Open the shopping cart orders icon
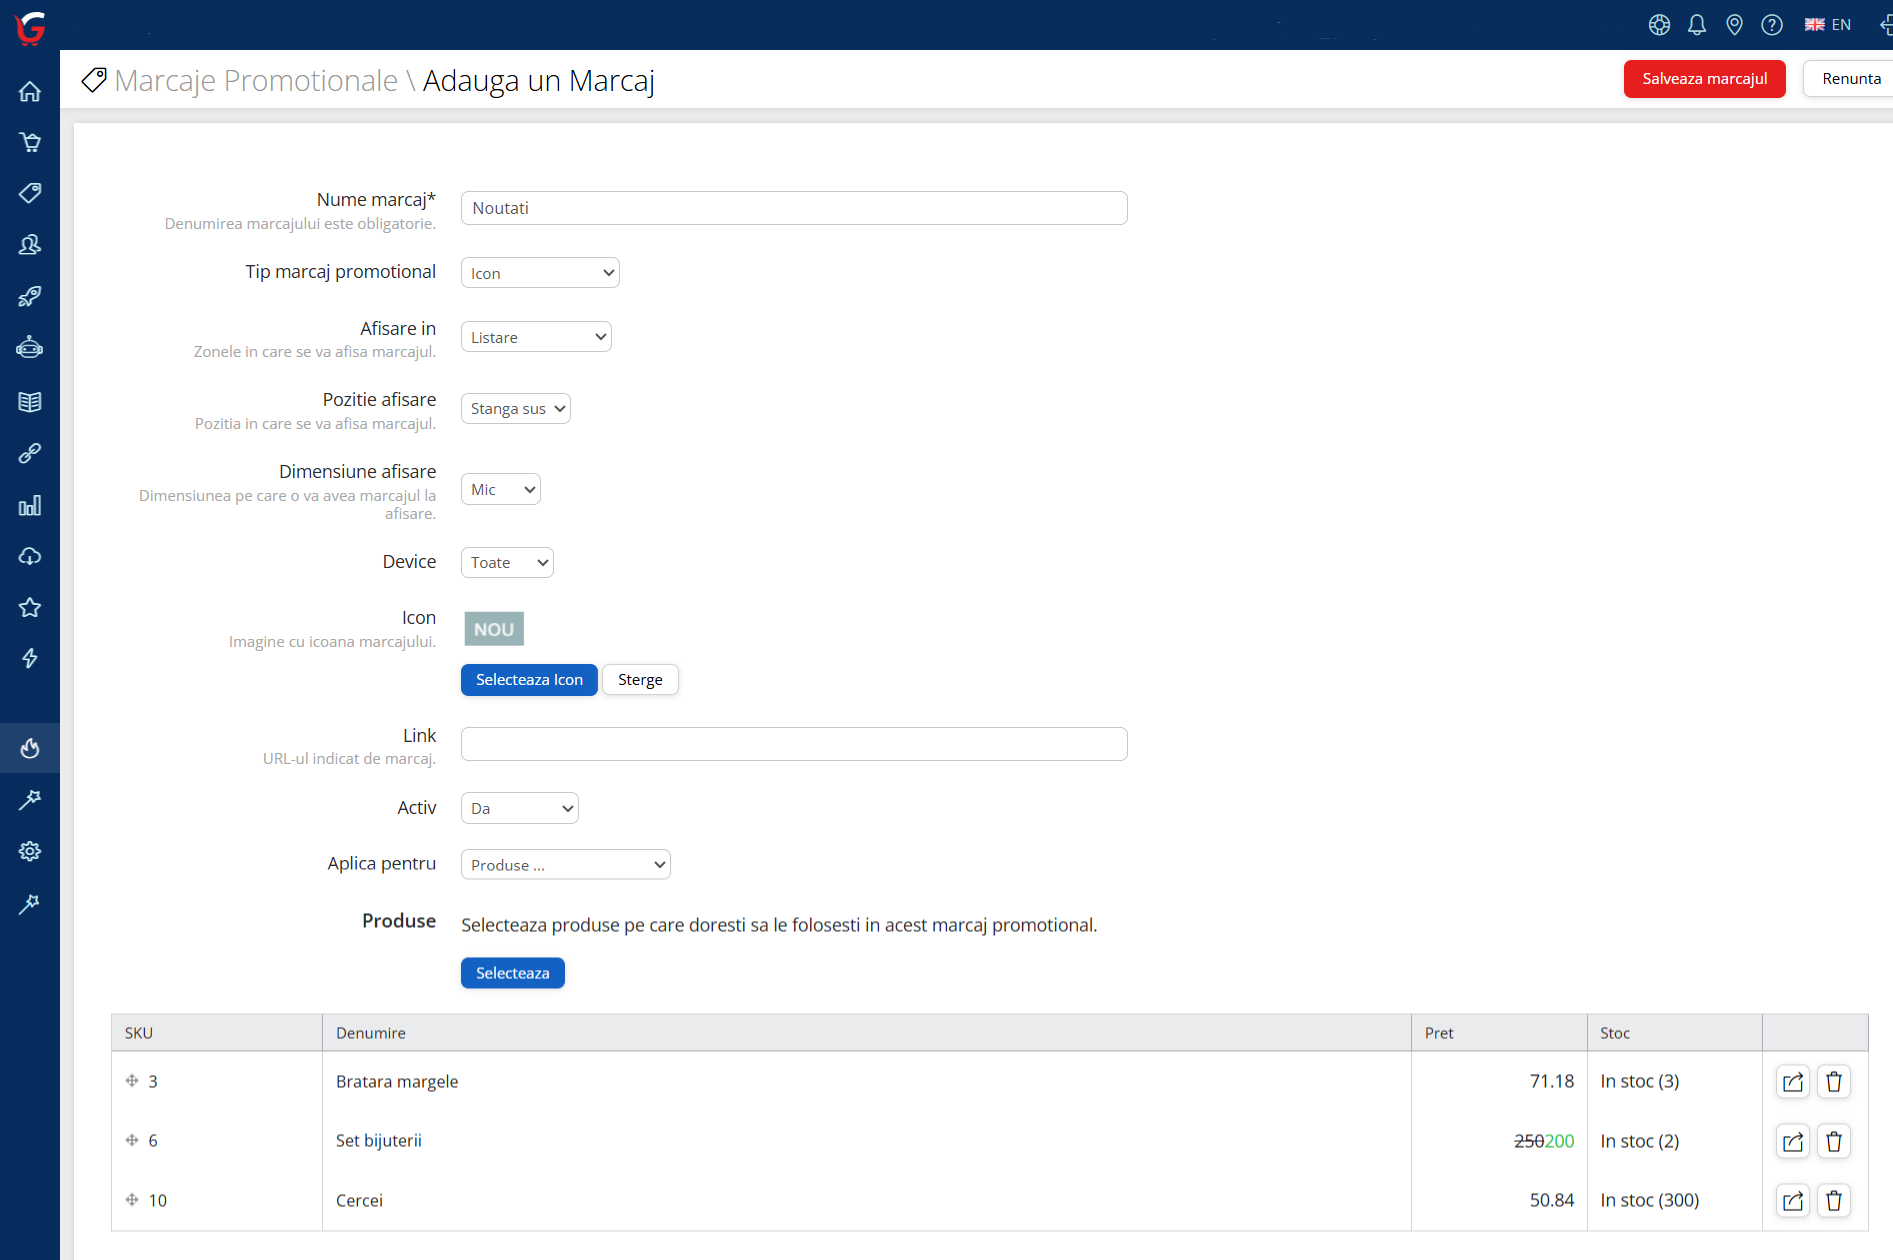The height and width of the screenshot is (1260, 1893). click(x=30, y=142)
